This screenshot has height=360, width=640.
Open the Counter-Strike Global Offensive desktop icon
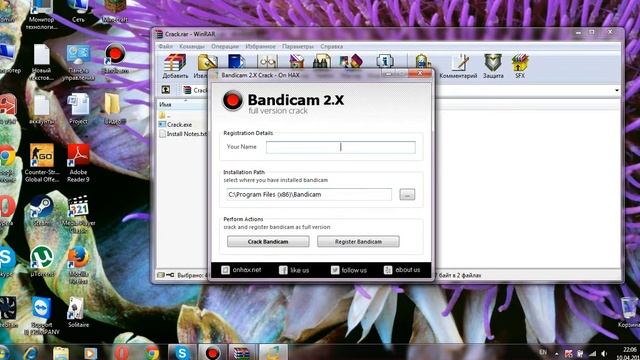coord(42,162)
